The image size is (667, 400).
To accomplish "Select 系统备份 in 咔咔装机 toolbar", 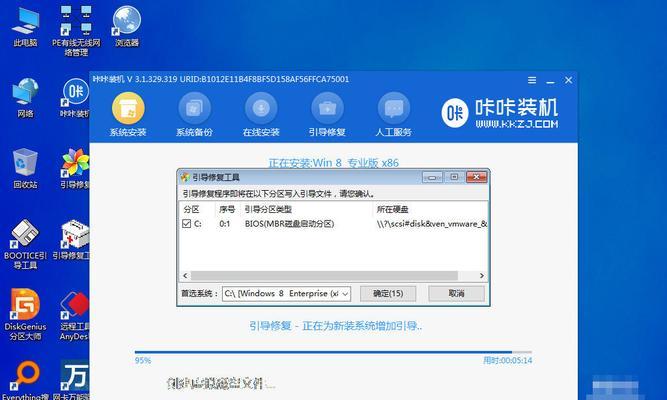I will tap(194, 115).
